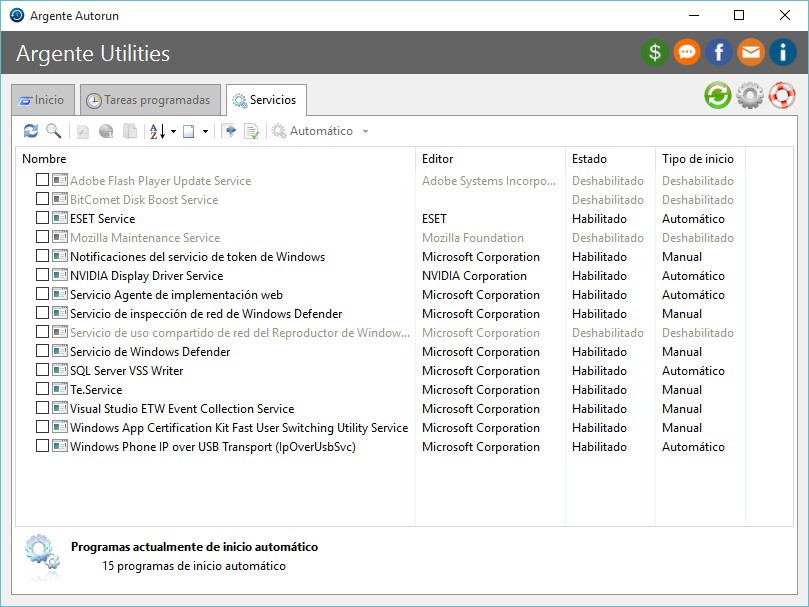809x607 pixels.
Task: Select the Te.Service row
Action: pyautogui.click(x=96, y=389)
